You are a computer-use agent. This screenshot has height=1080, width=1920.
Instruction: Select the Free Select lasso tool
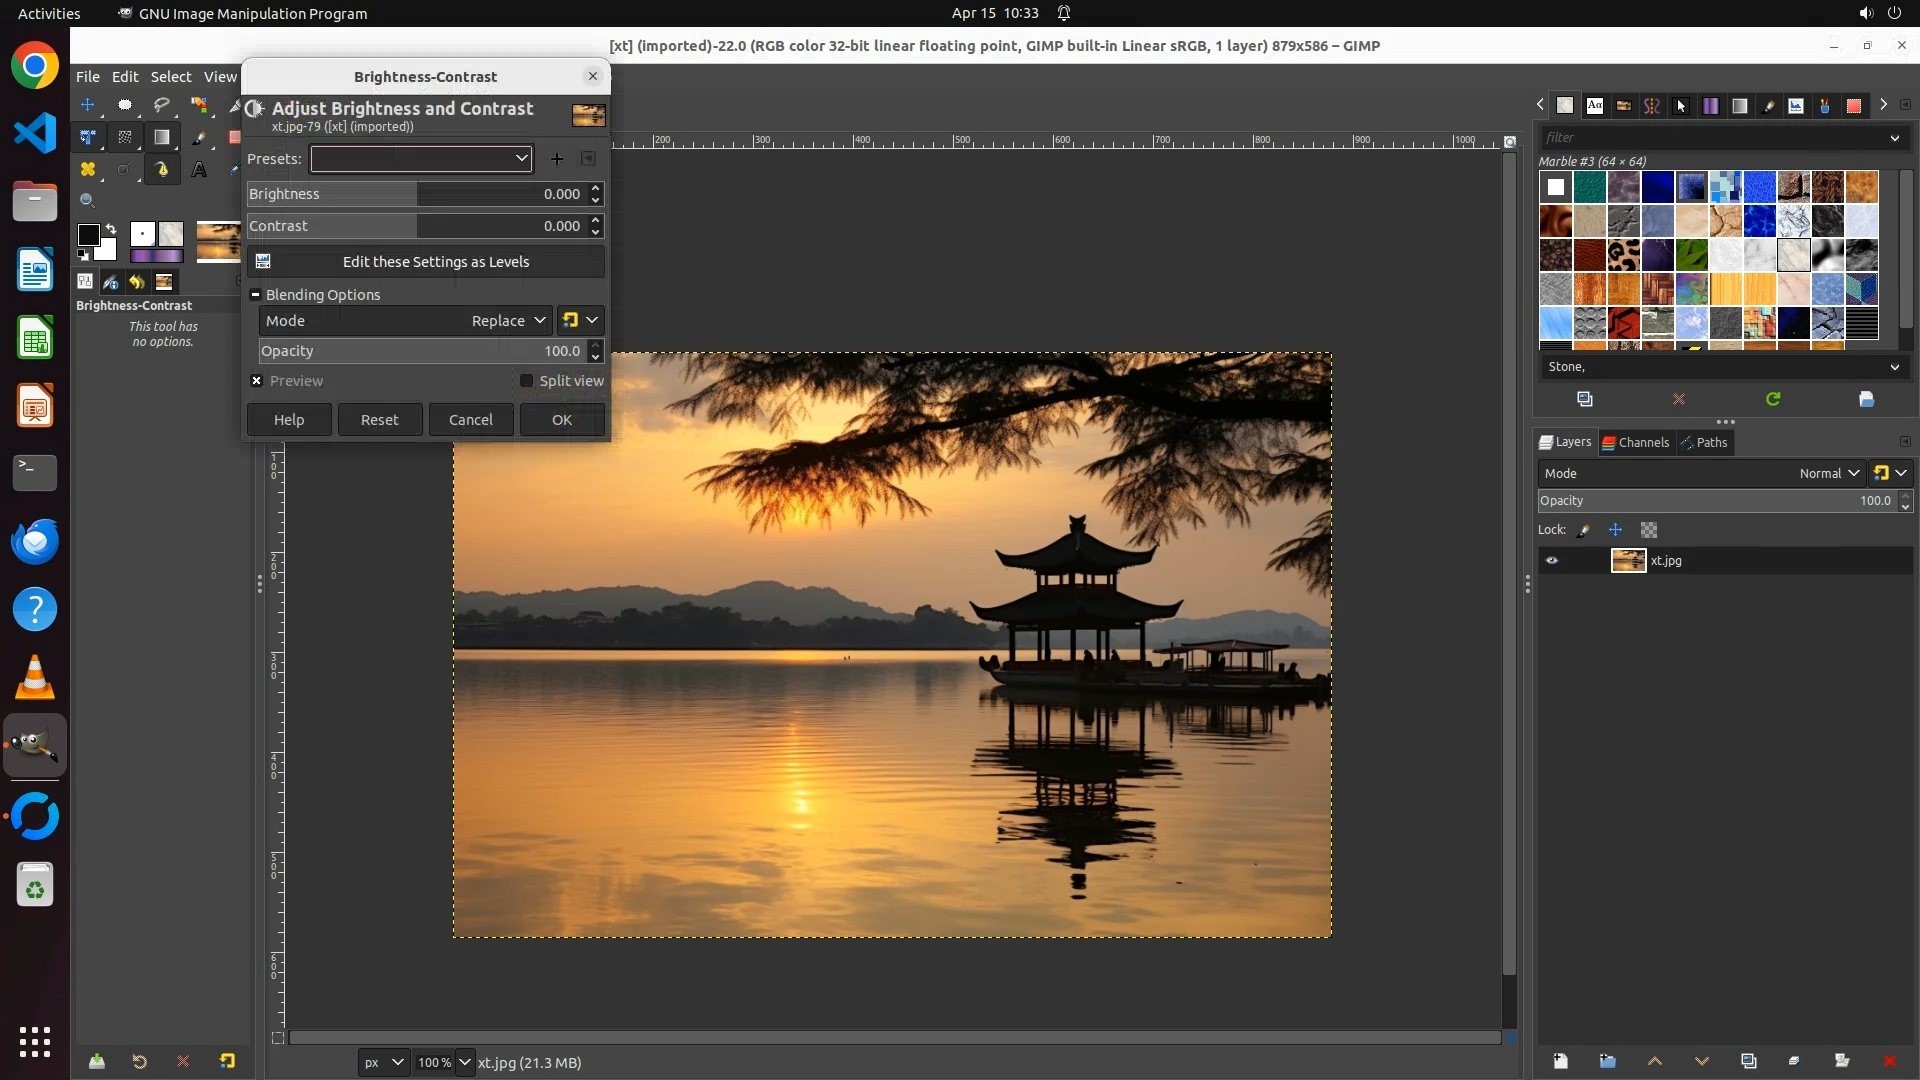click(161, 105)
